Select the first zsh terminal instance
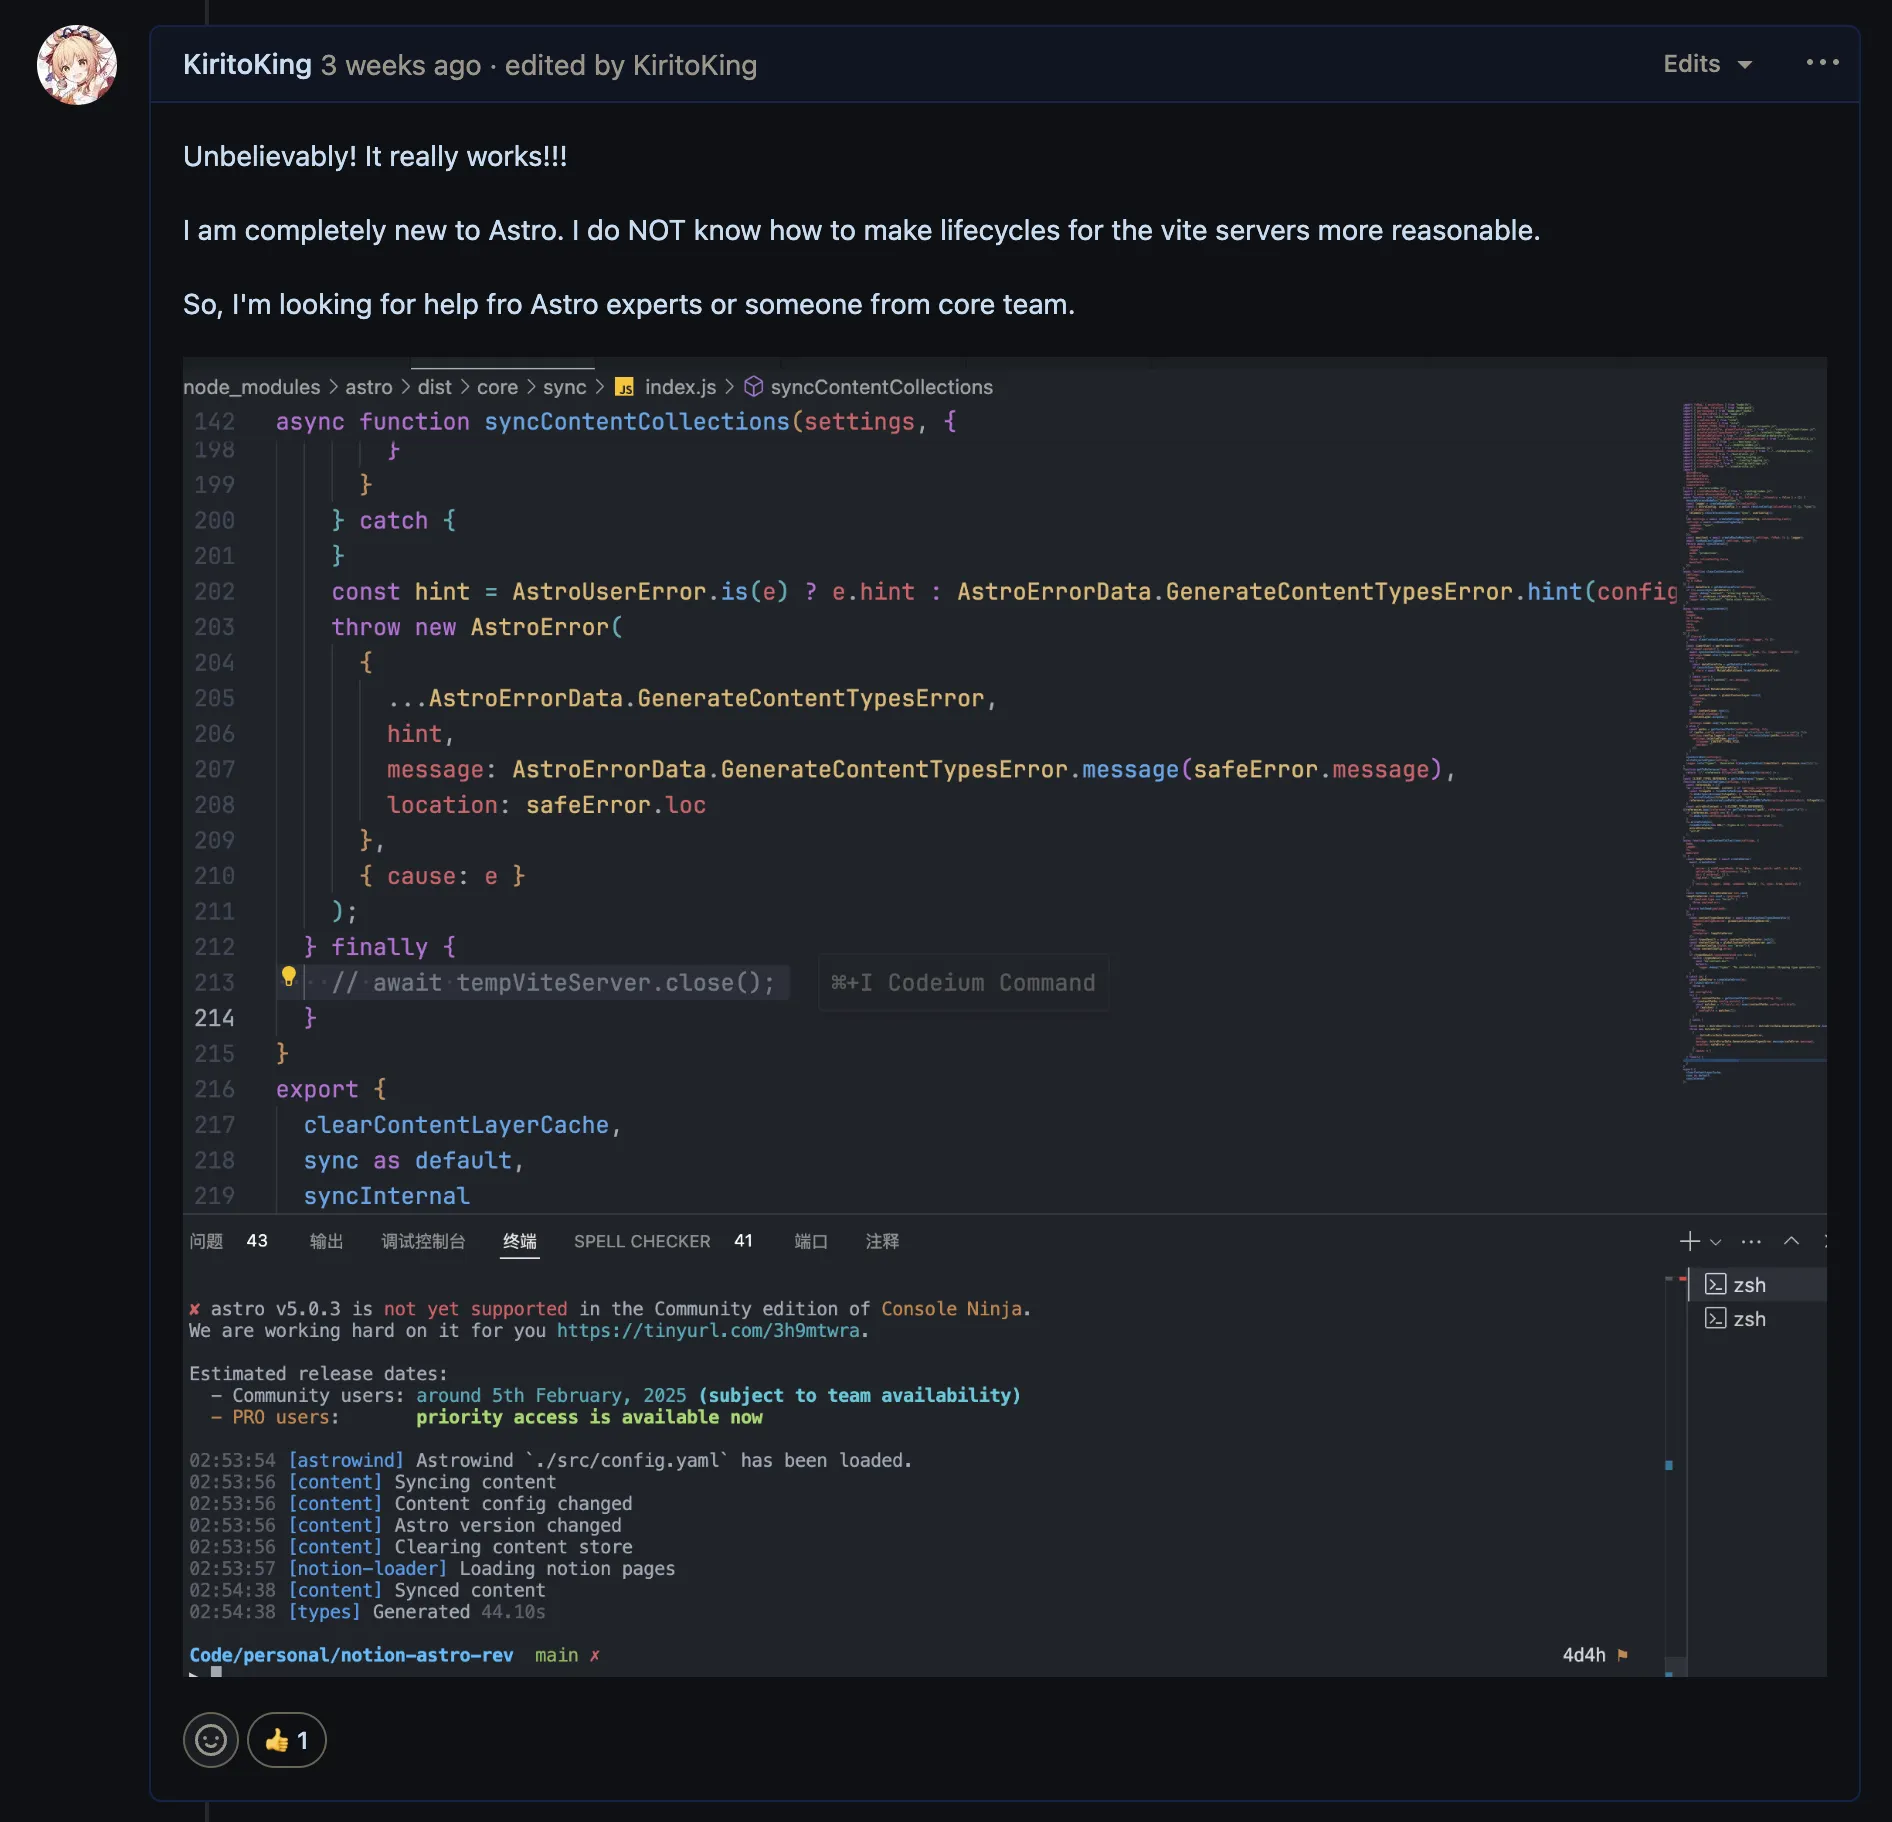The height and width of the screenshot is (1822, 1892). point(1748,1285)
